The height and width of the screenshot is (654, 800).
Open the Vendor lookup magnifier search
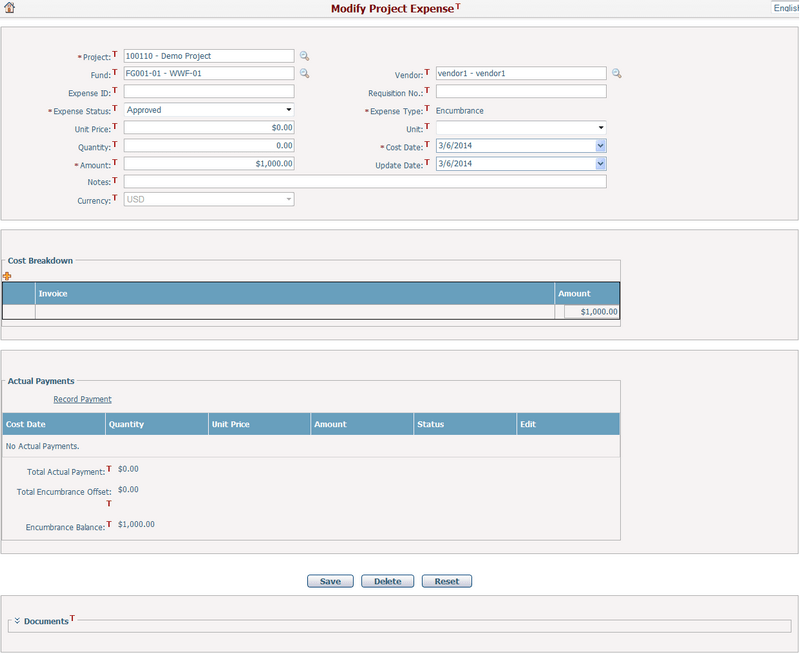(x=618, y=73)
